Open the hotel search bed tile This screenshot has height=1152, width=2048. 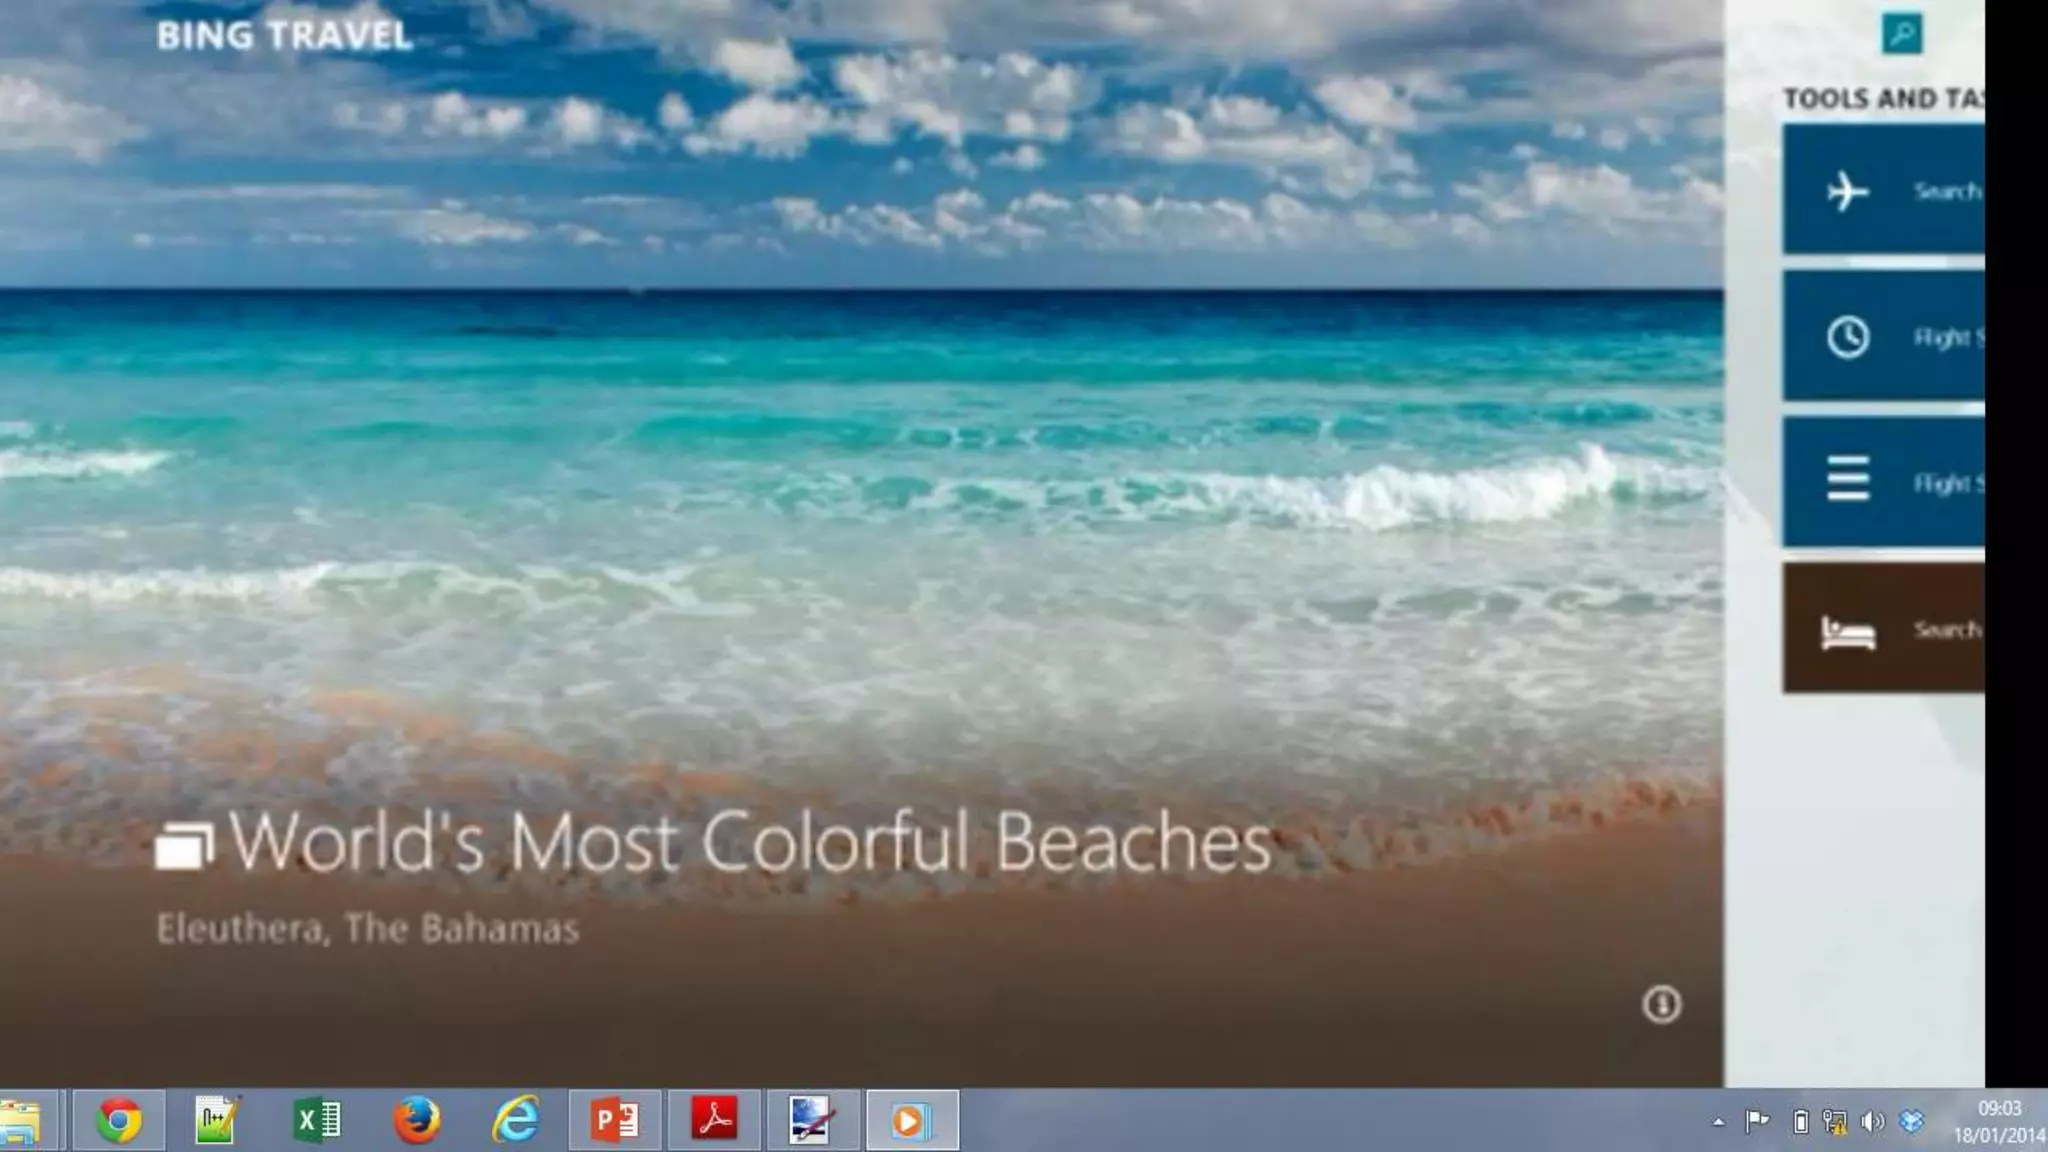click(x=1883, y=628)
